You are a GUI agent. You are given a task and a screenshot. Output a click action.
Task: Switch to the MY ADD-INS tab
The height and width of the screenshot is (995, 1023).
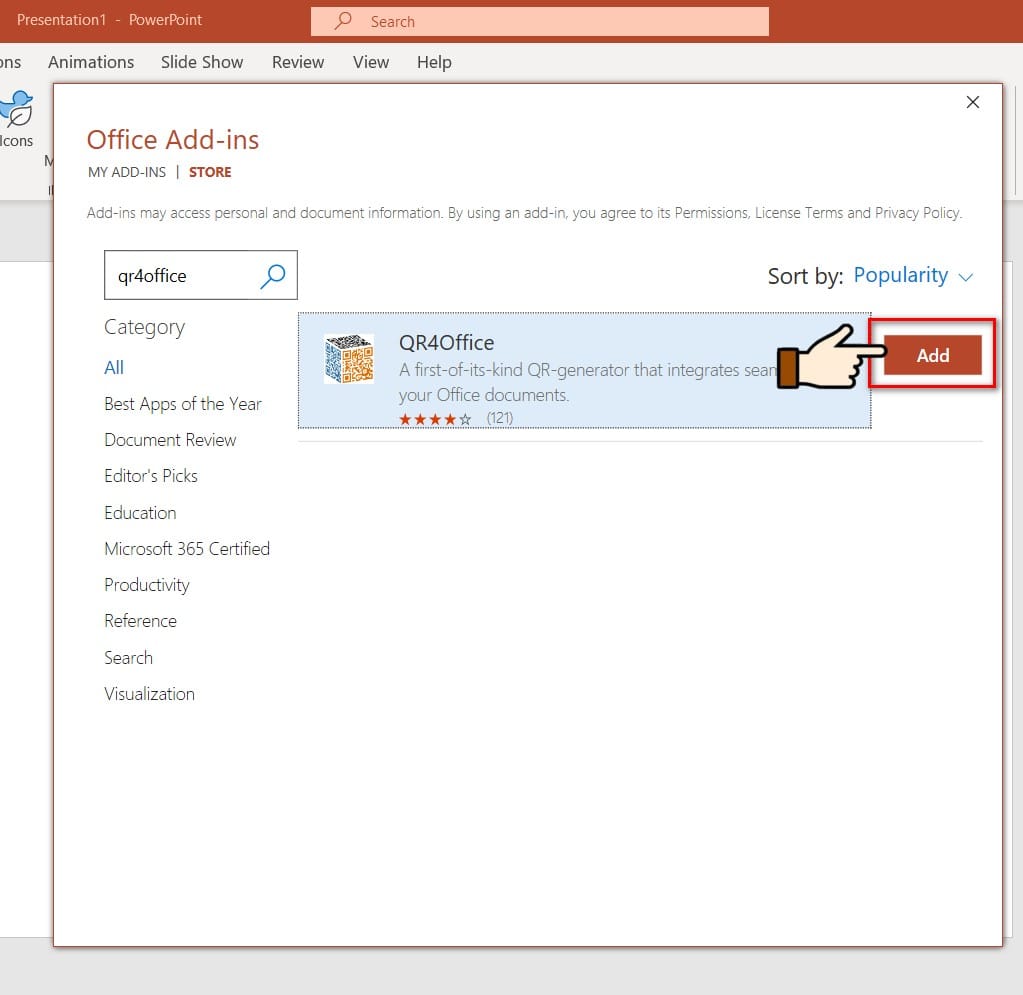pos(127,172)
